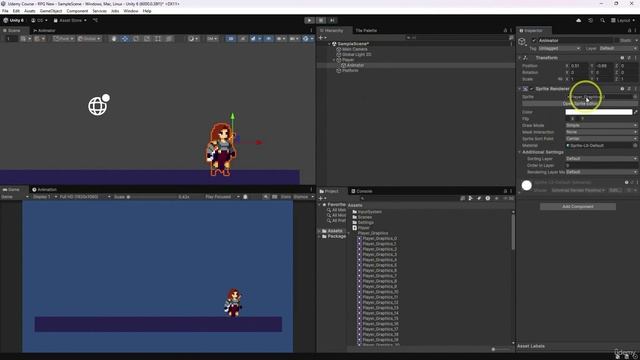Toggle the Static checkbox in Inspector

tap(617, 40)
